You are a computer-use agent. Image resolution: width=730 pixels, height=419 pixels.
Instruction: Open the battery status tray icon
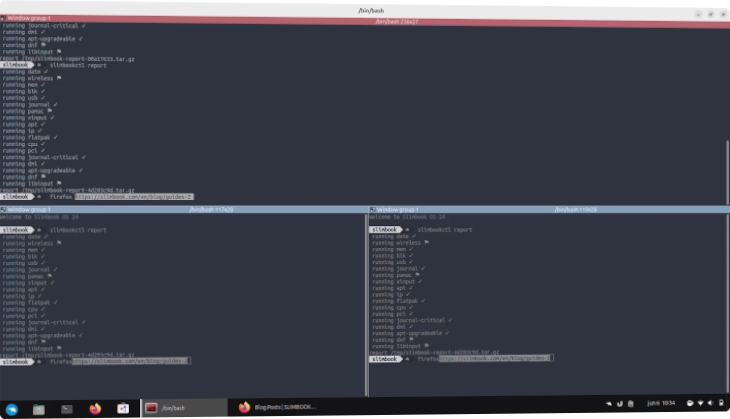721,403
